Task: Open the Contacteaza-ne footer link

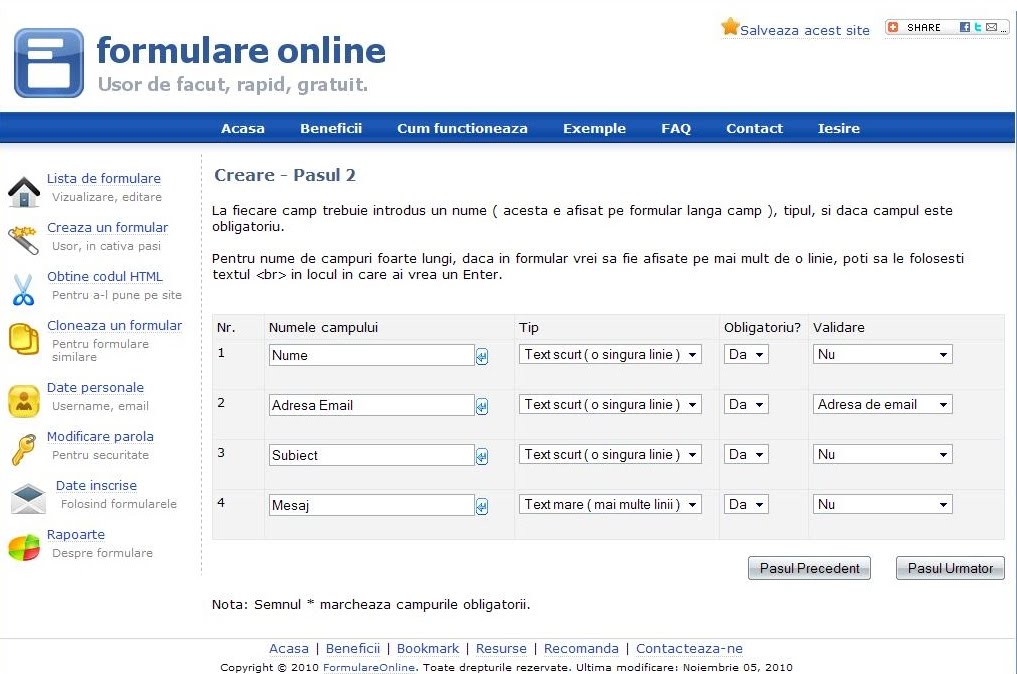Action: (689, 648)
